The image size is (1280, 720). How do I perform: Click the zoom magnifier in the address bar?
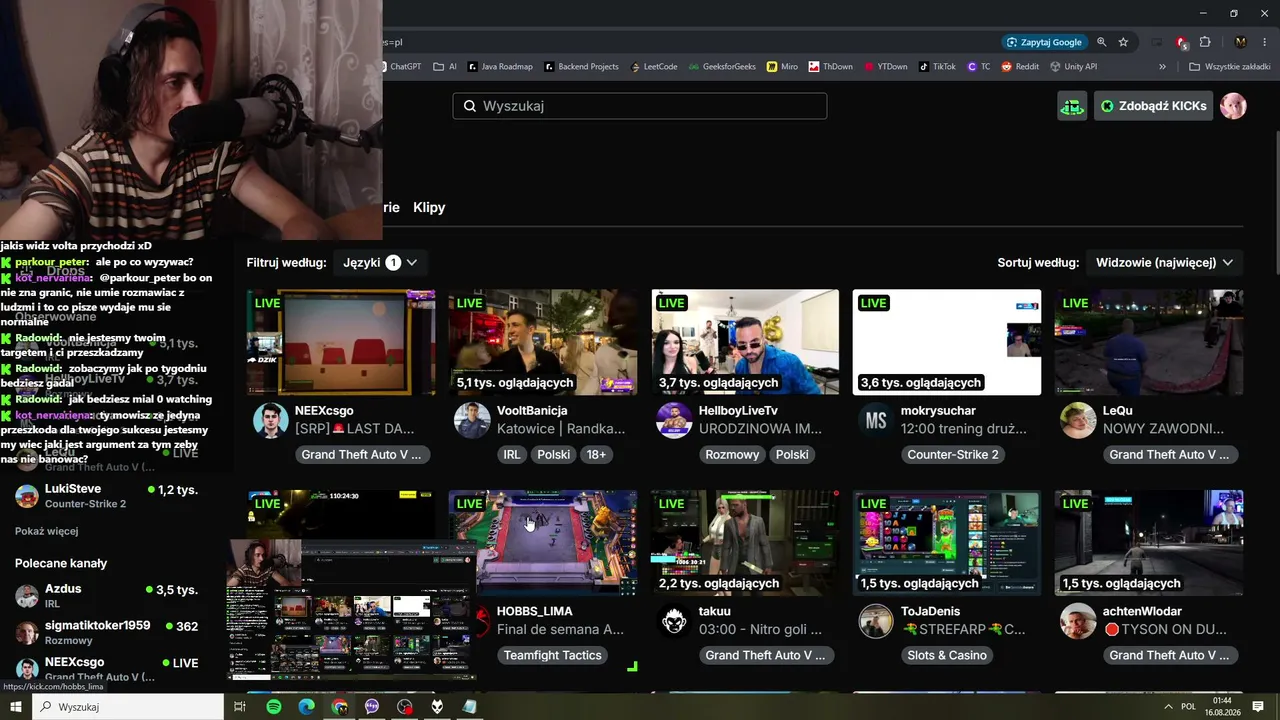tap(1102, 42)
